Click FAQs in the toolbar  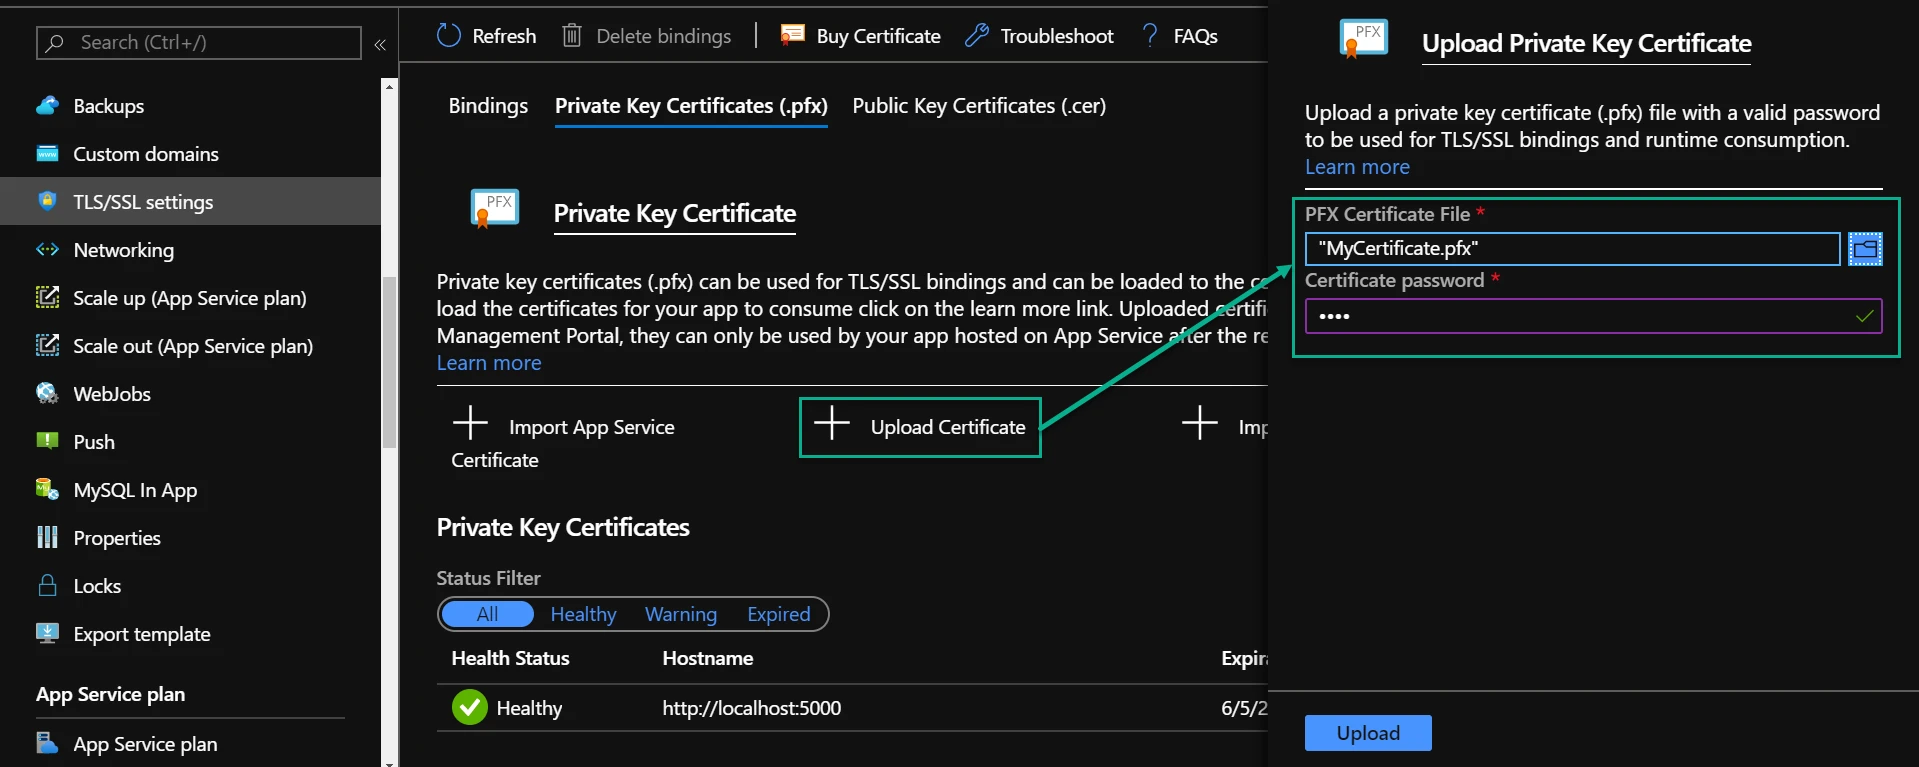1179,35
